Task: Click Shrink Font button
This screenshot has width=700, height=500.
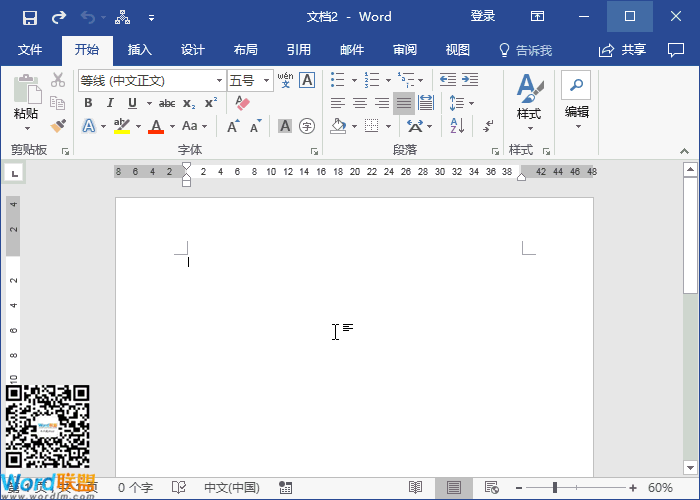Action: coord(255,126)
